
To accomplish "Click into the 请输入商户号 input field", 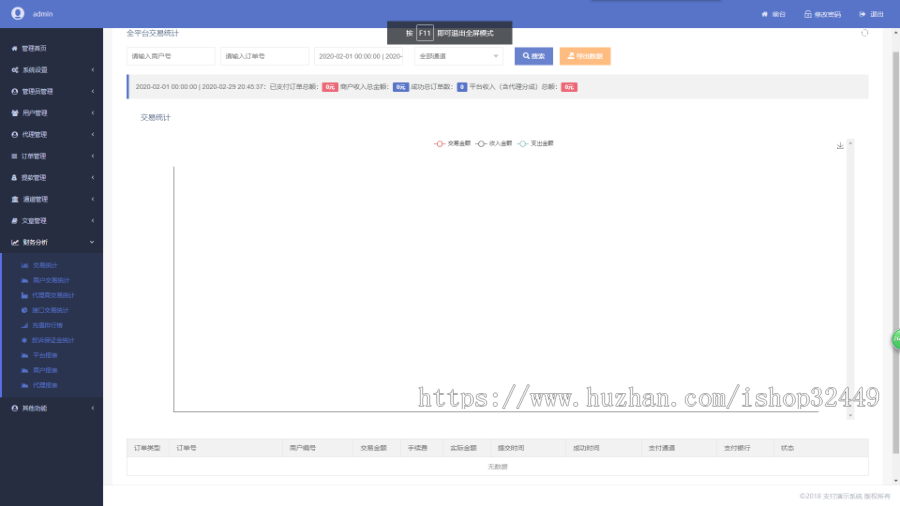I will pos(171,56).
